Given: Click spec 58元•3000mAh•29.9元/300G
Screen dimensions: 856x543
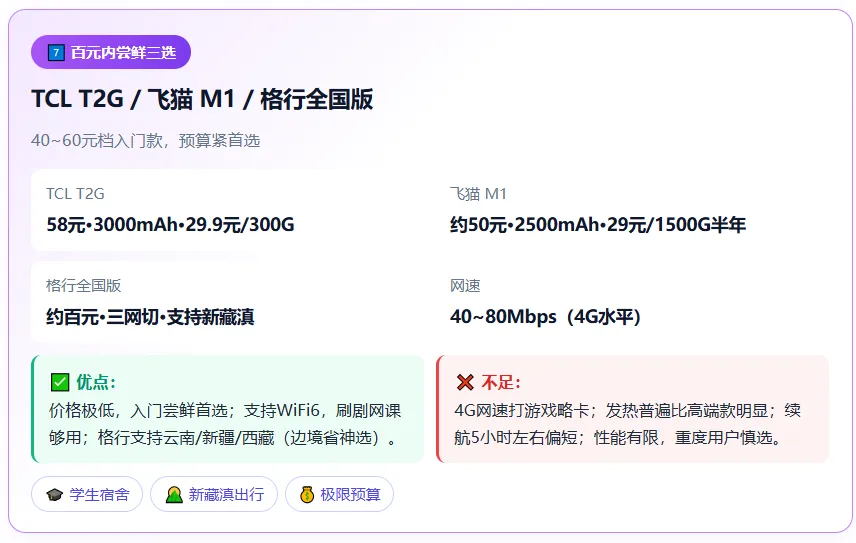Looking at the screenshot, I should 170,224.
